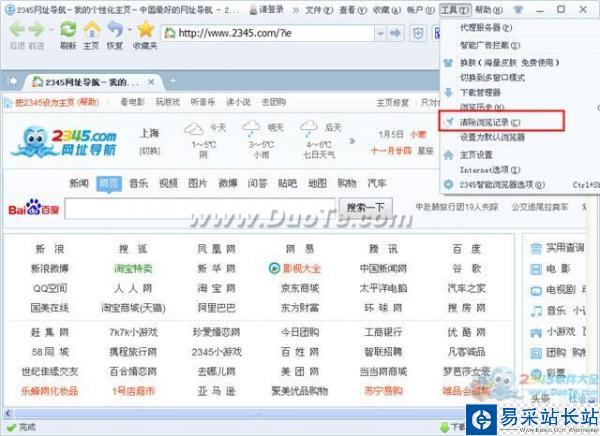Open the 优酷网 link
The height and width of the screenshot is (436, 600).
click(x=466, y=332)
